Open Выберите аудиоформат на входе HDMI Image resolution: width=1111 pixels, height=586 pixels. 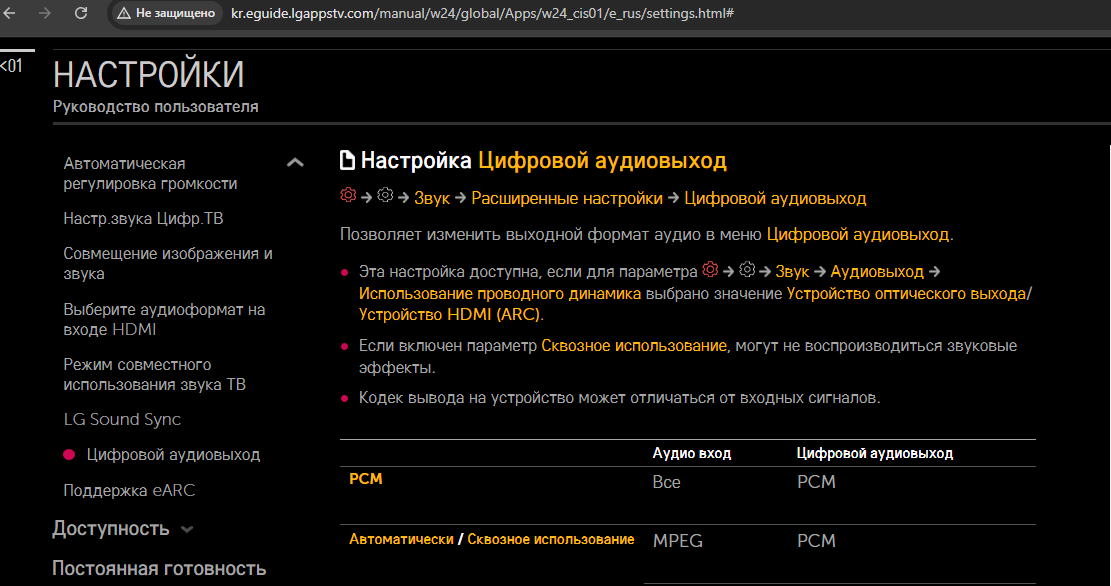coord(164,319)
